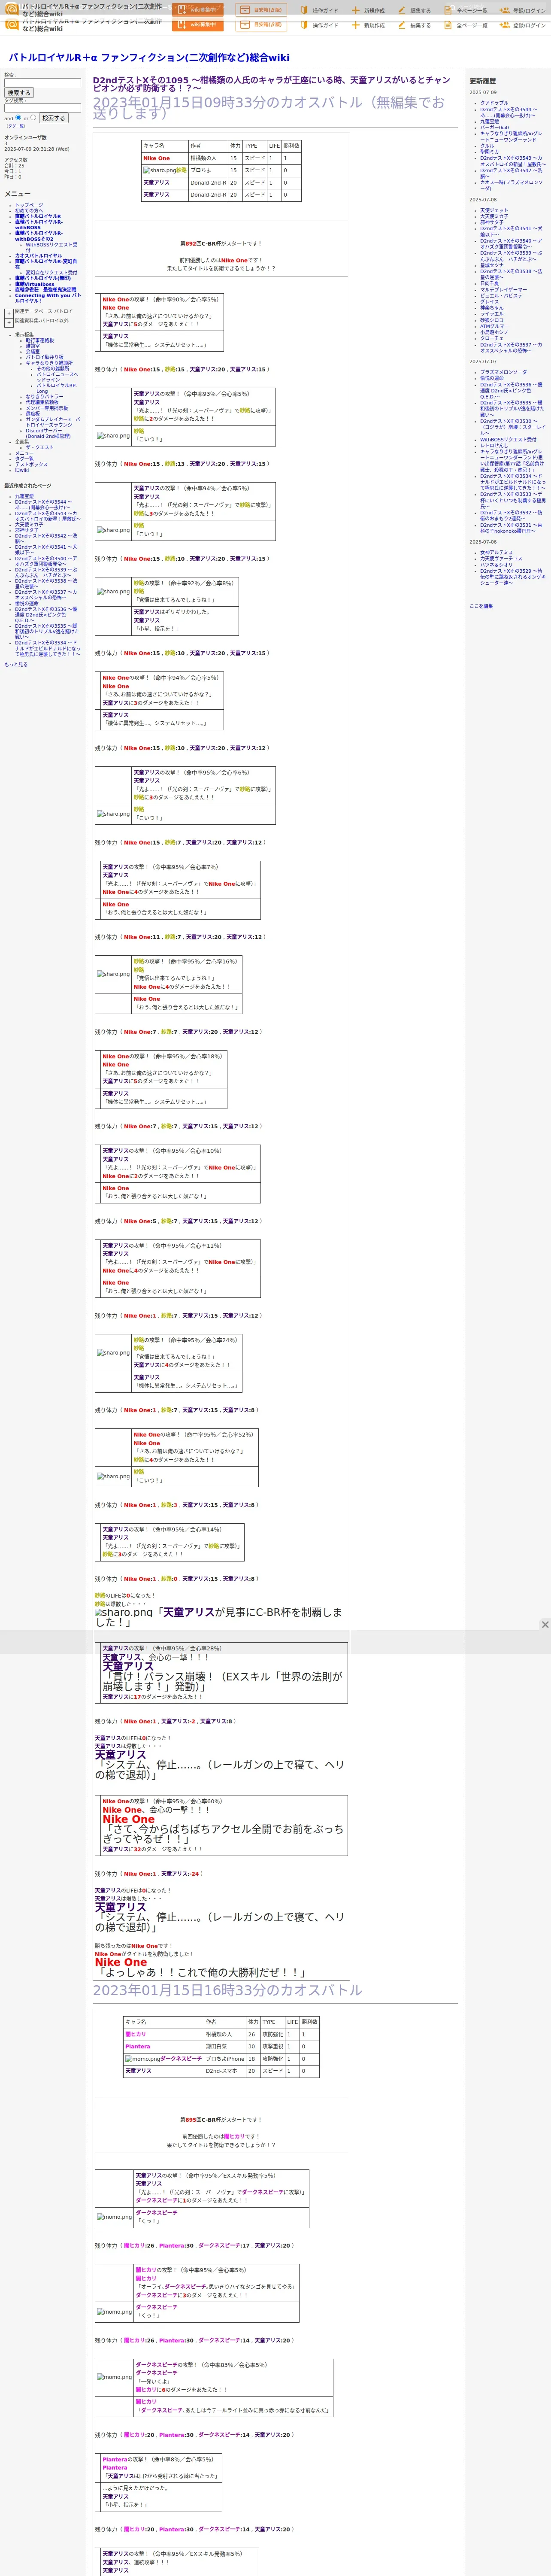551x2576 pixels.
Task: Open ライラエル in 更新履歴
Action: coord(492,314)
